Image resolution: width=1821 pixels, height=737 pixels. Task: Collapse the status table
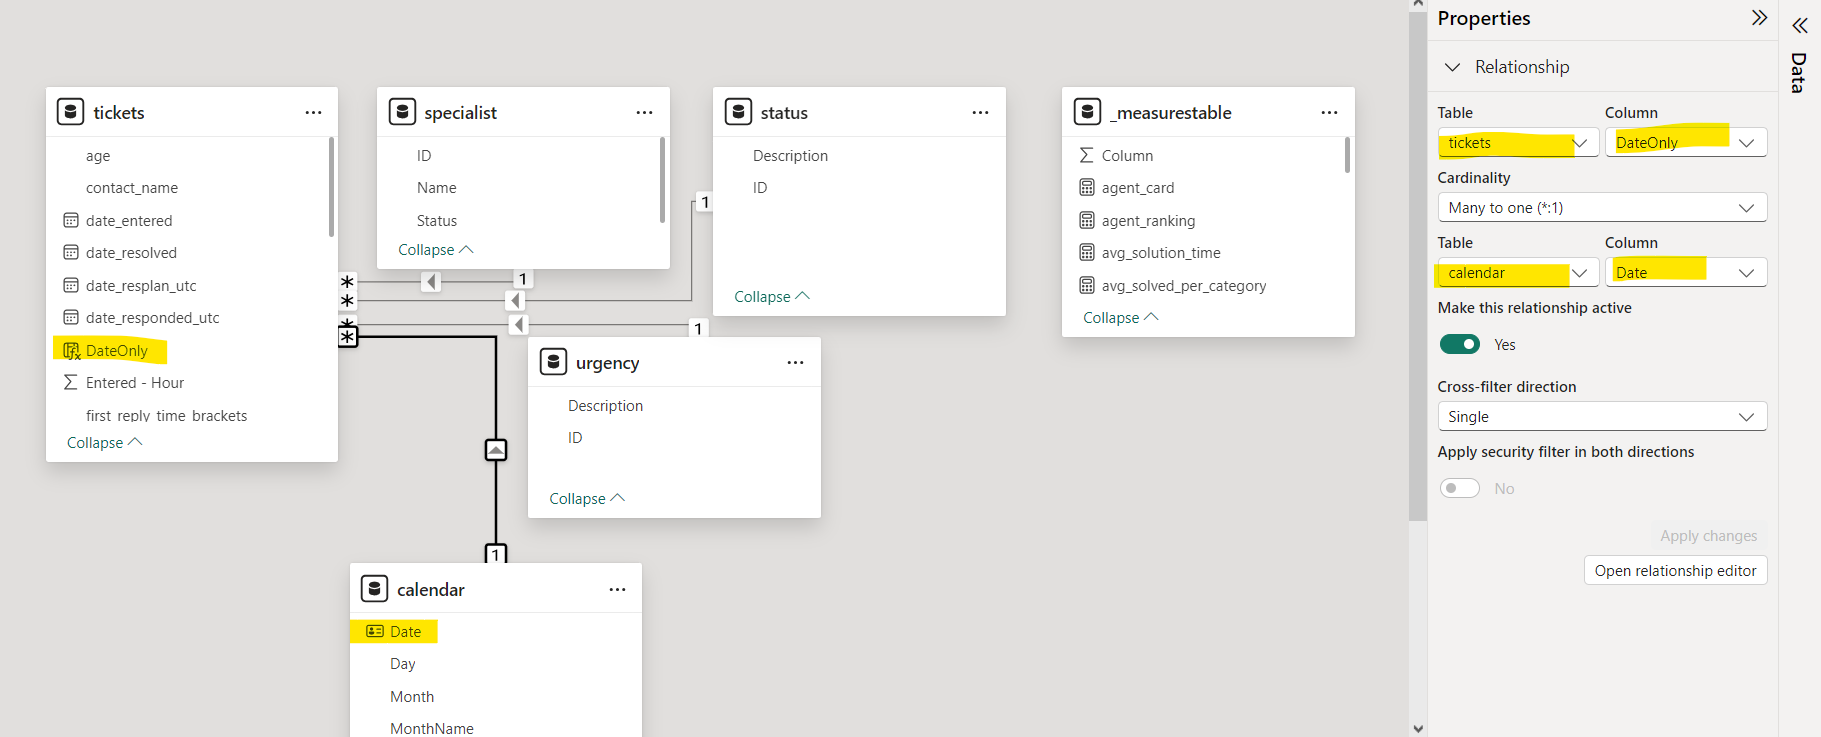point(772,297)
